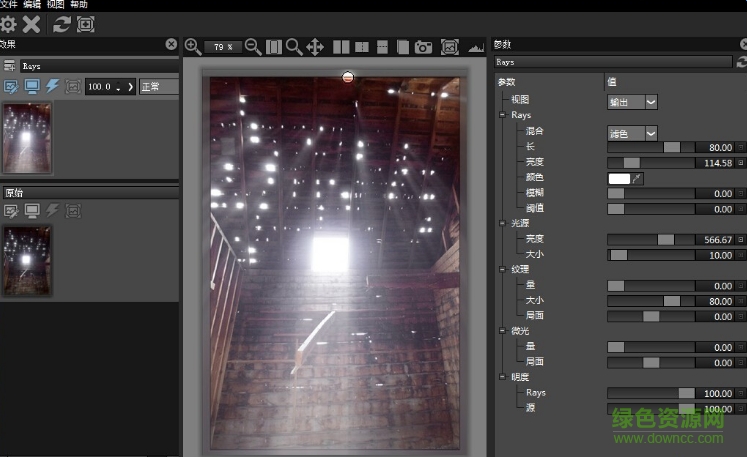The height and width of the screenshot is (457, 747).
Task: Click the refresh arrows icon in top toolbar
Action: click(x=62, y=23)
